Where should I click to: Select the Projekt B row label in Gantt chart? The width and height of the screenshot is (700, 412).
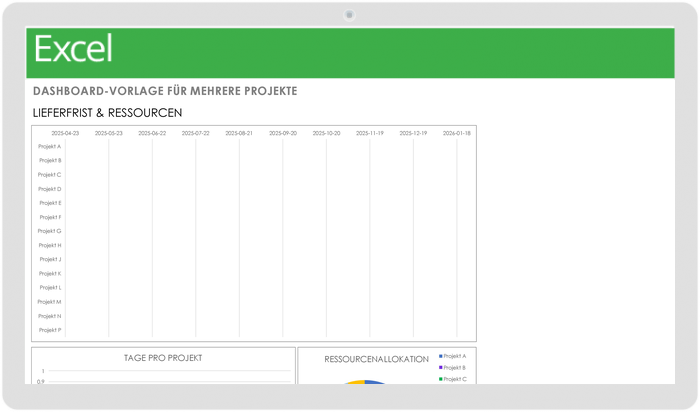coord(50,161)
